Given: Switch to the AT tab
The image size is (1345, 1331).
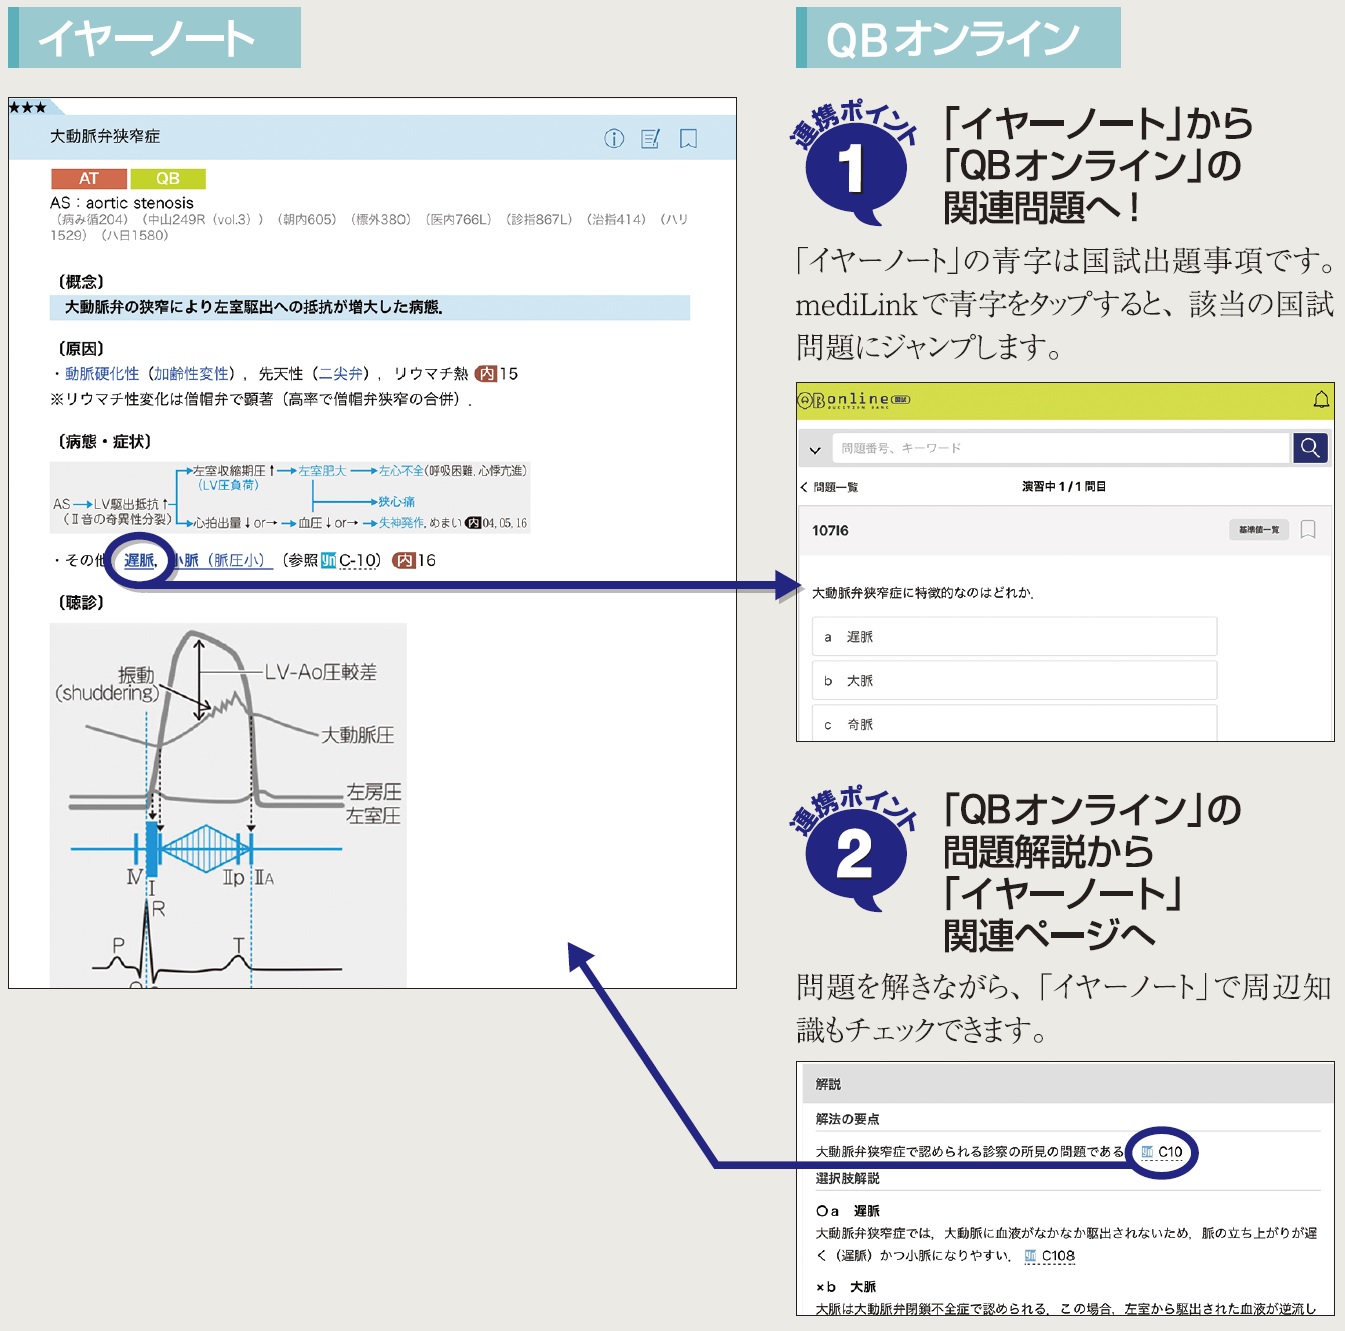Looking at the screenshot, I should point(88,178).
